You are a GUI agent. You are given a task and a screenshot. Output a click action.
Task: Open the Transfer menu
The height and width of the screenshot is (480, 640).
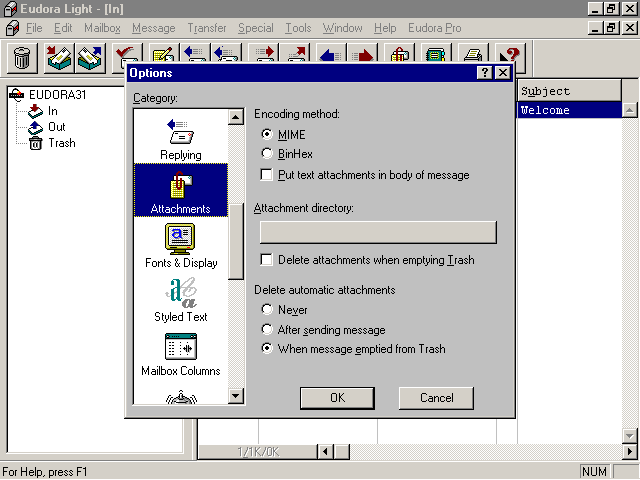coord(207,28)
